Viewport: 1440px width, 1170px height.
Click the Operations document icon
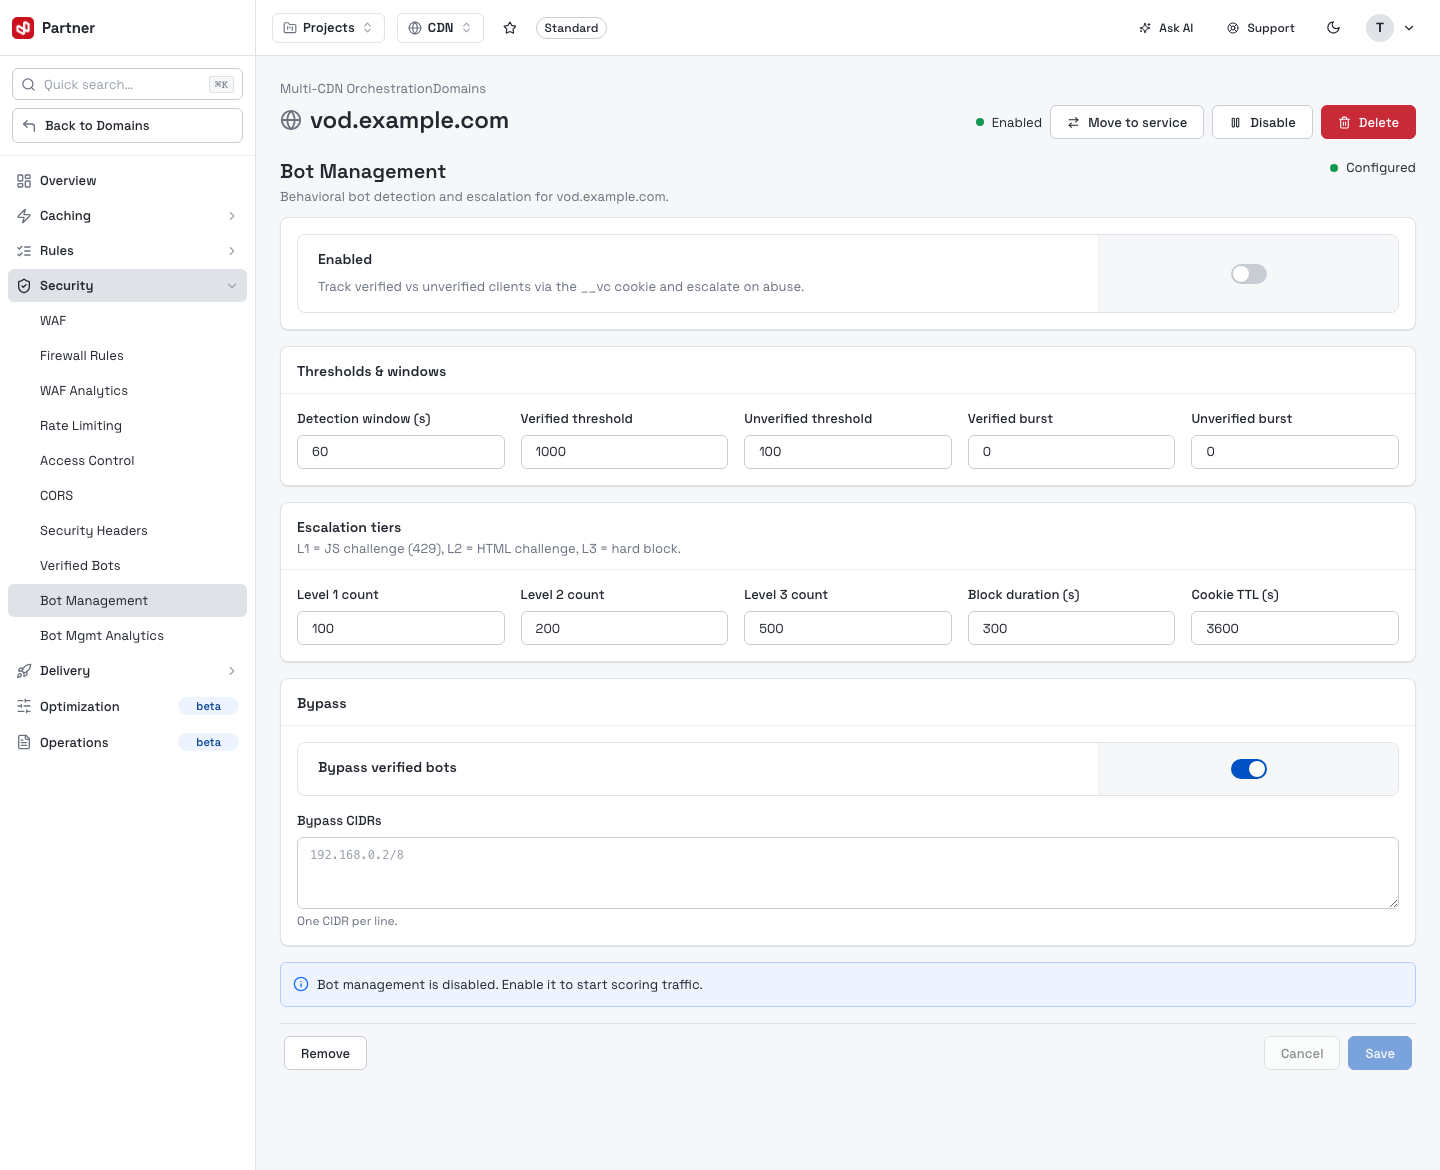click(x=24, y=743)
